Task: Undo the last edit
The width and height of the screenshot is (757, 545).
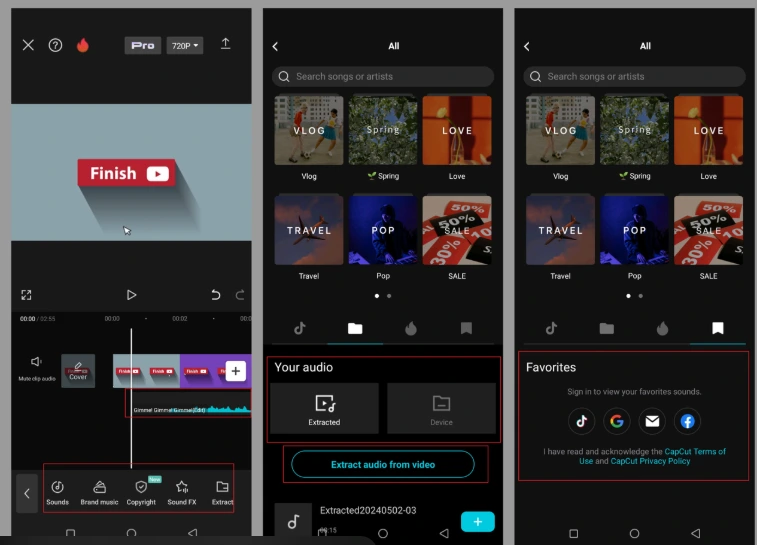Action: 216,294
